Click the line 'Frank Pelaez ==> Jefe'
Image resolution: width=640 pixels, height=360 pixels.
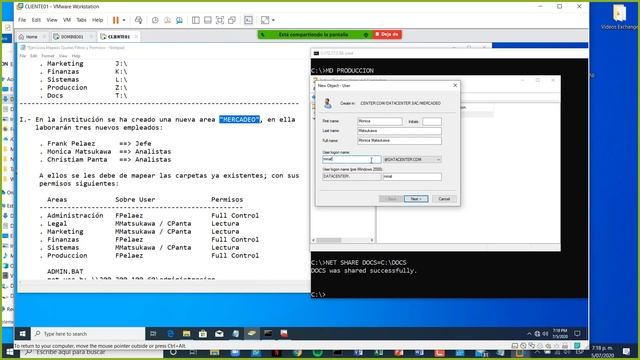pos(99,144)
